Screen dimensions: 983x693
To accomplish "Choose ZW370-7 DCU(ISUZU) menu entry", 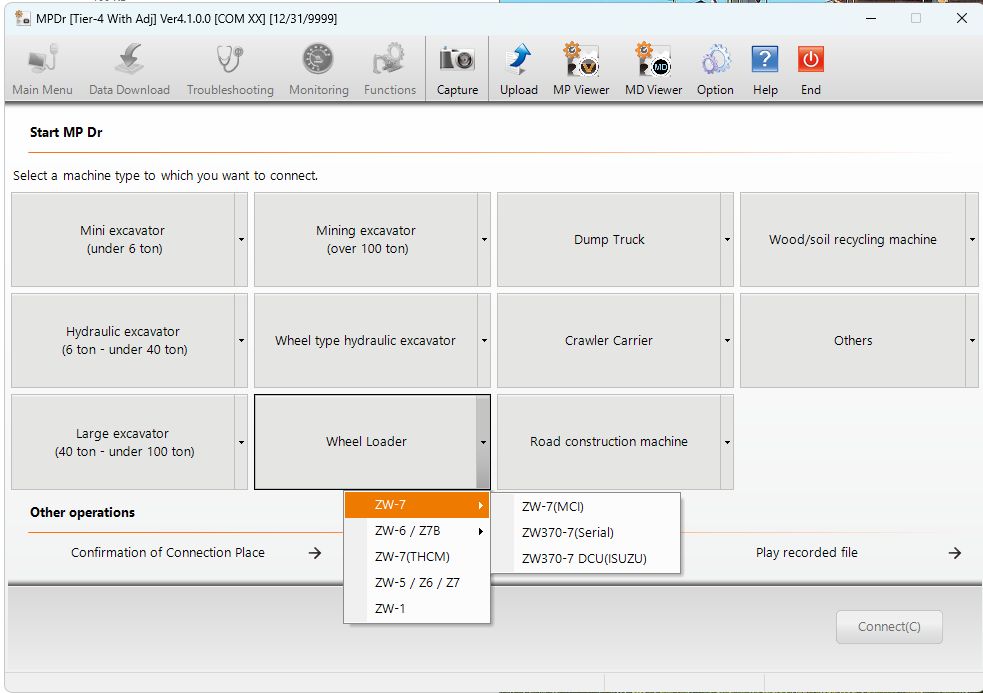I will (x=586, y=558).
